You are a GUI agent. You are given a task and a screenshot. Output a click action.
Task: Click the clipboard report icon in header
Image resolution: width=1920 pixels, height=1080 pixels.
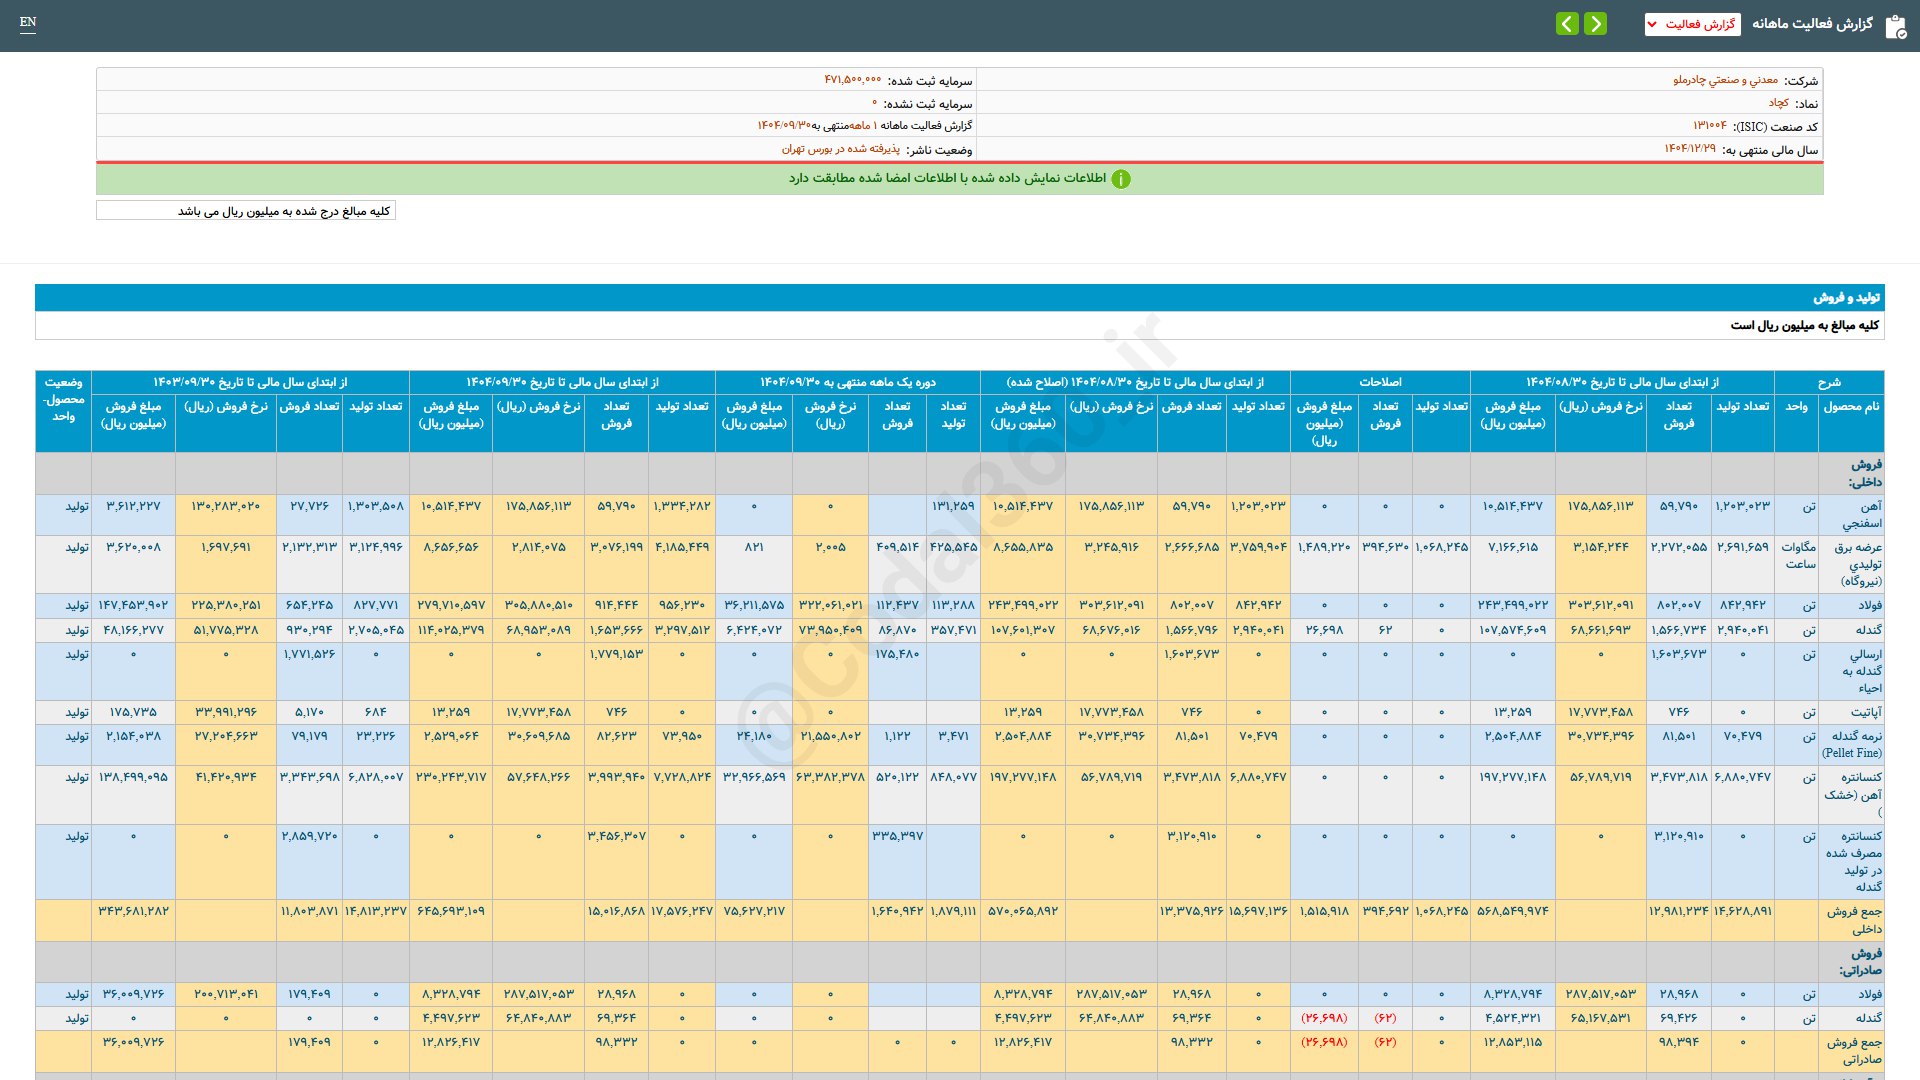click(1895, 26)
